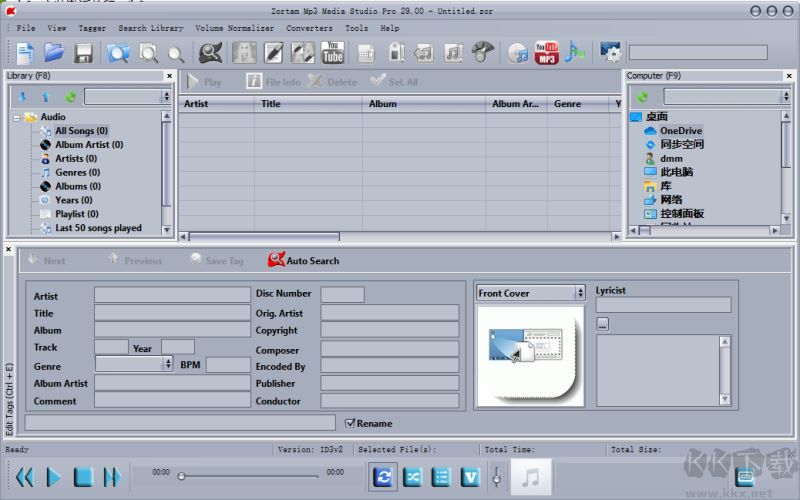
Task: Open the Genre dropdown list
Action: click(168, 365)
